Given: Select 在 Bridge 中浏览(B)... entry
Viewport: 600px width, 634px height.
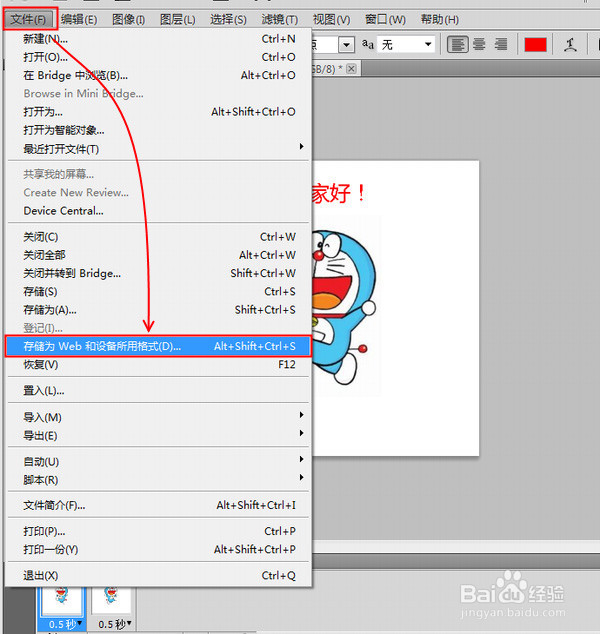Looking at the screenshot, I should pos(158,75).
